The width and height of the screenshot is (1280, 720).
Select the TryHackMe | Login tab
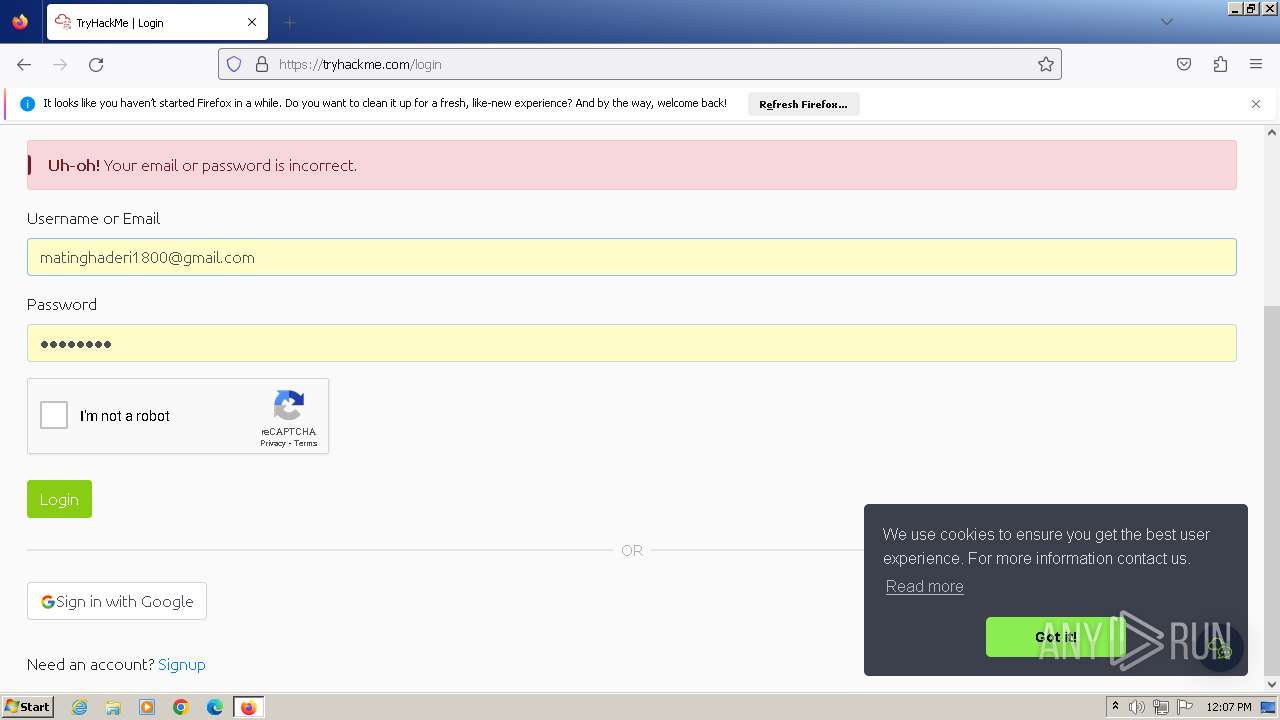point(157,22)
